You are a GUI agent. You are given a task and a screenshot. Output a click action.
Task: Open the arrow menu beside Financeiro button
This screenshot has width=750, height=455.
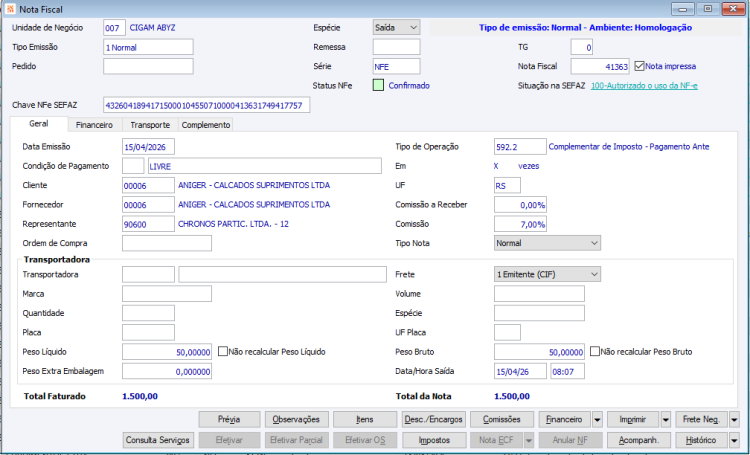[x=597, y=420]
